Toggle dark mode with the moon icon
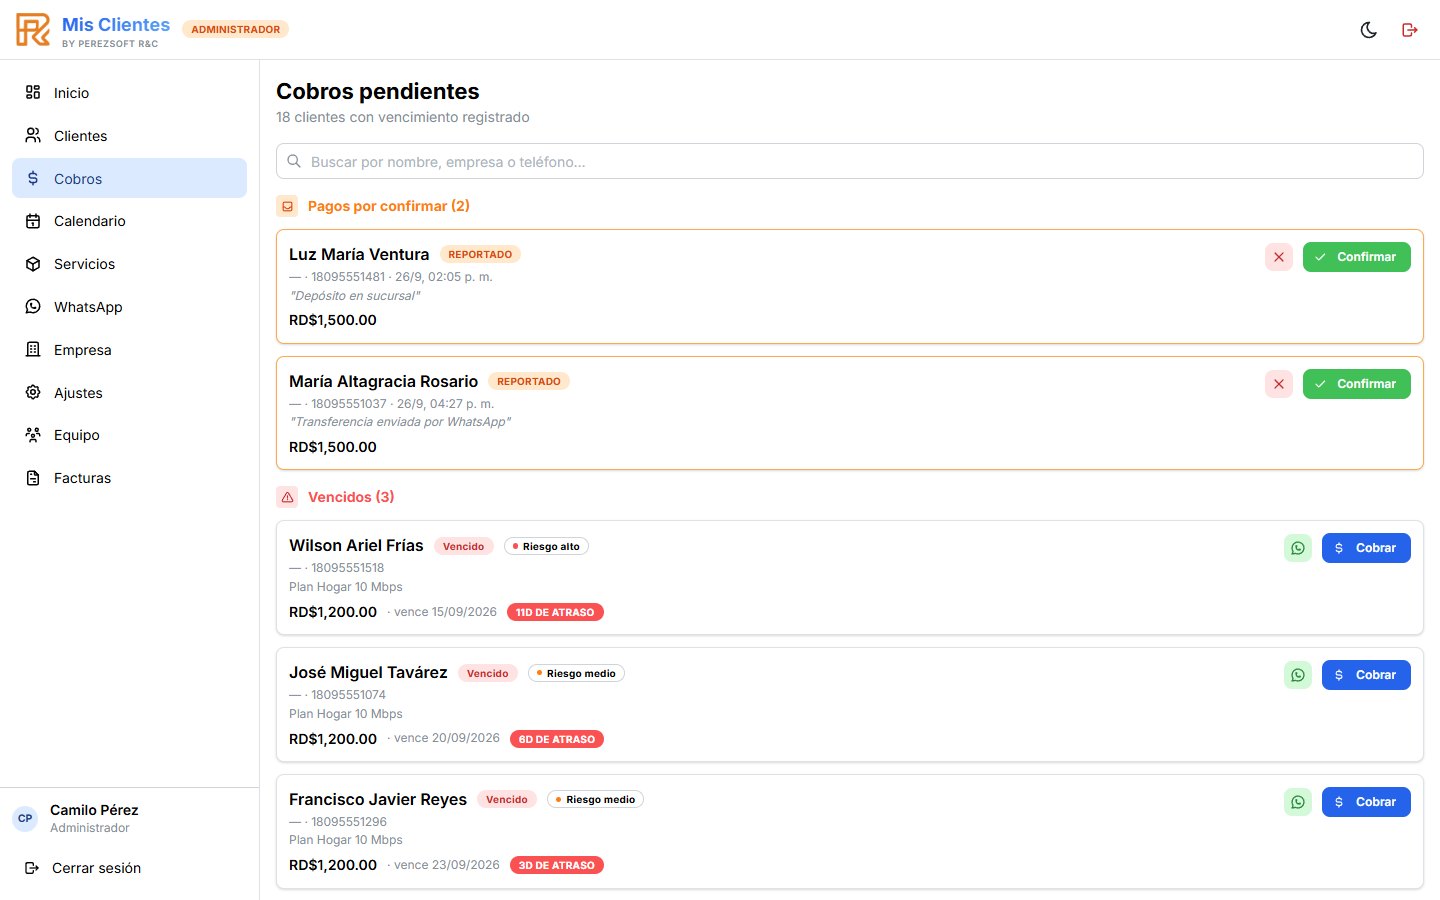The width and height of the screenshot is (1440, 900). pyautogui.click(x=1369, y=30)
